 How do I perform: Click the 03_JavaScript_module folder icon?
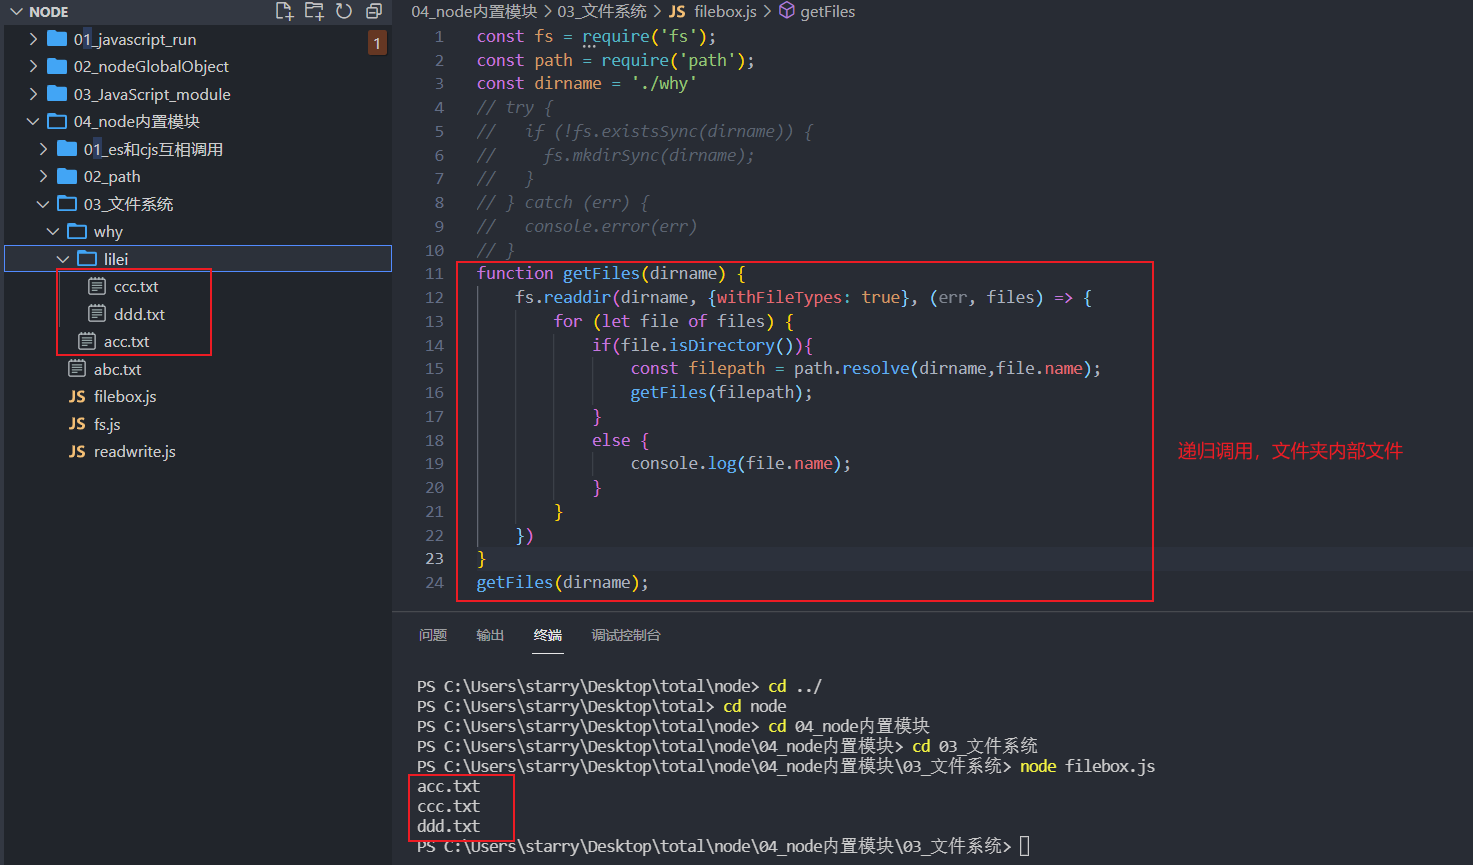tap(57, 94)
